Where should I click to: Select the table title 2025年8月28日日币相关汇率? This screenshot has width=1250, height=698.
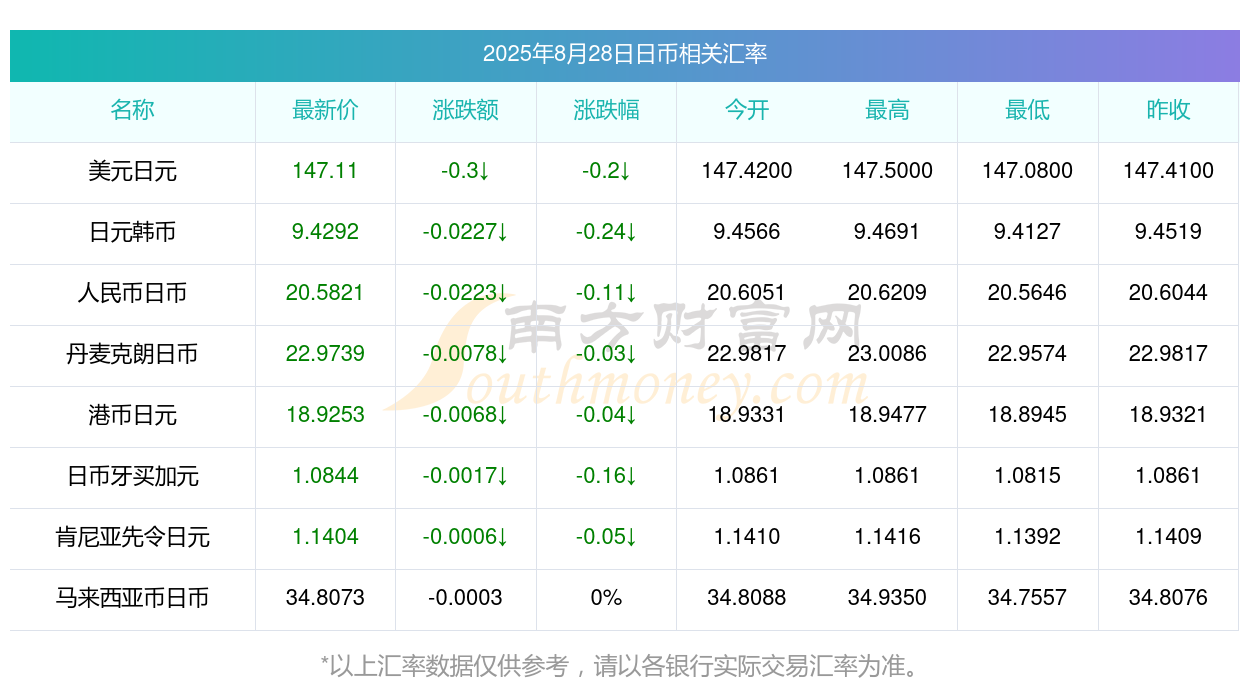coord(625,54)
